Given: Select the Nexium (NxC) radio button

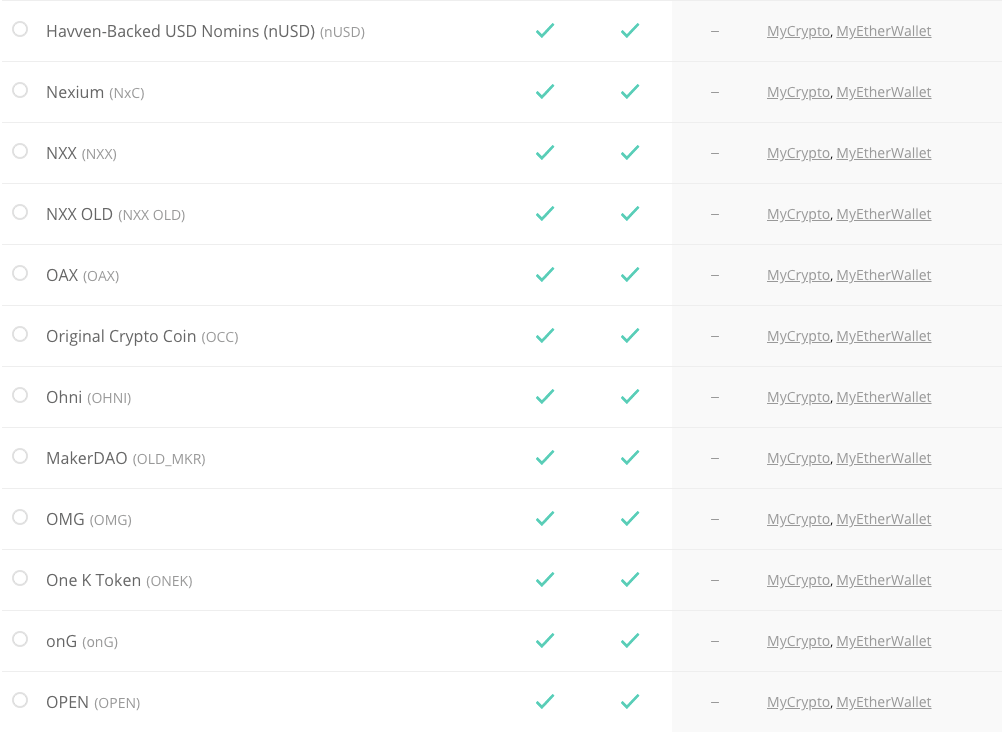Looking at the screenshot, I should click(x=20, y=90).
